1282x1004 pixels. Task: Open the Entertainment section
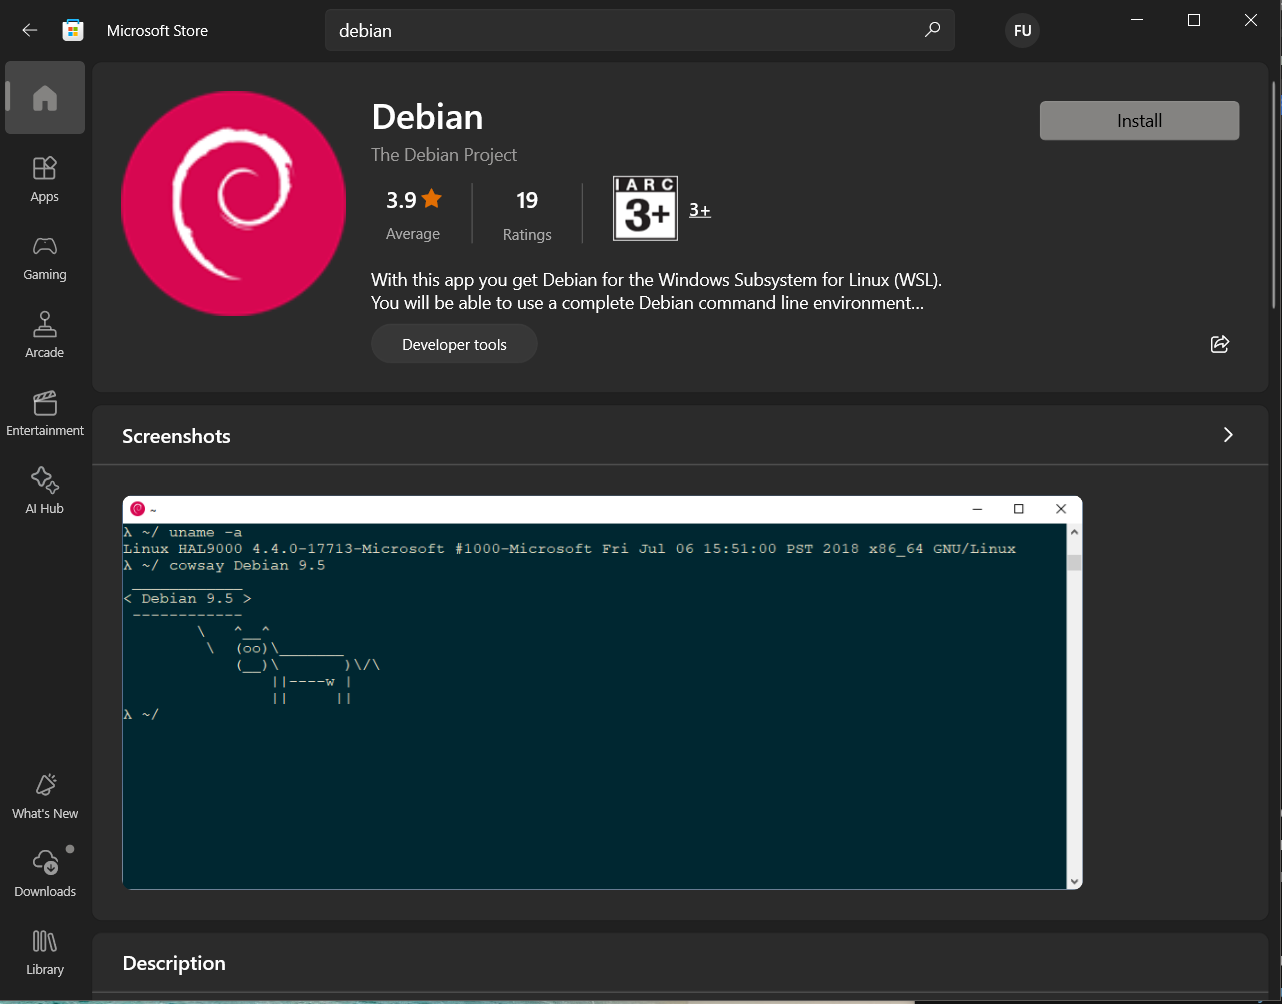pyautogui.click(x=45, y=414)
